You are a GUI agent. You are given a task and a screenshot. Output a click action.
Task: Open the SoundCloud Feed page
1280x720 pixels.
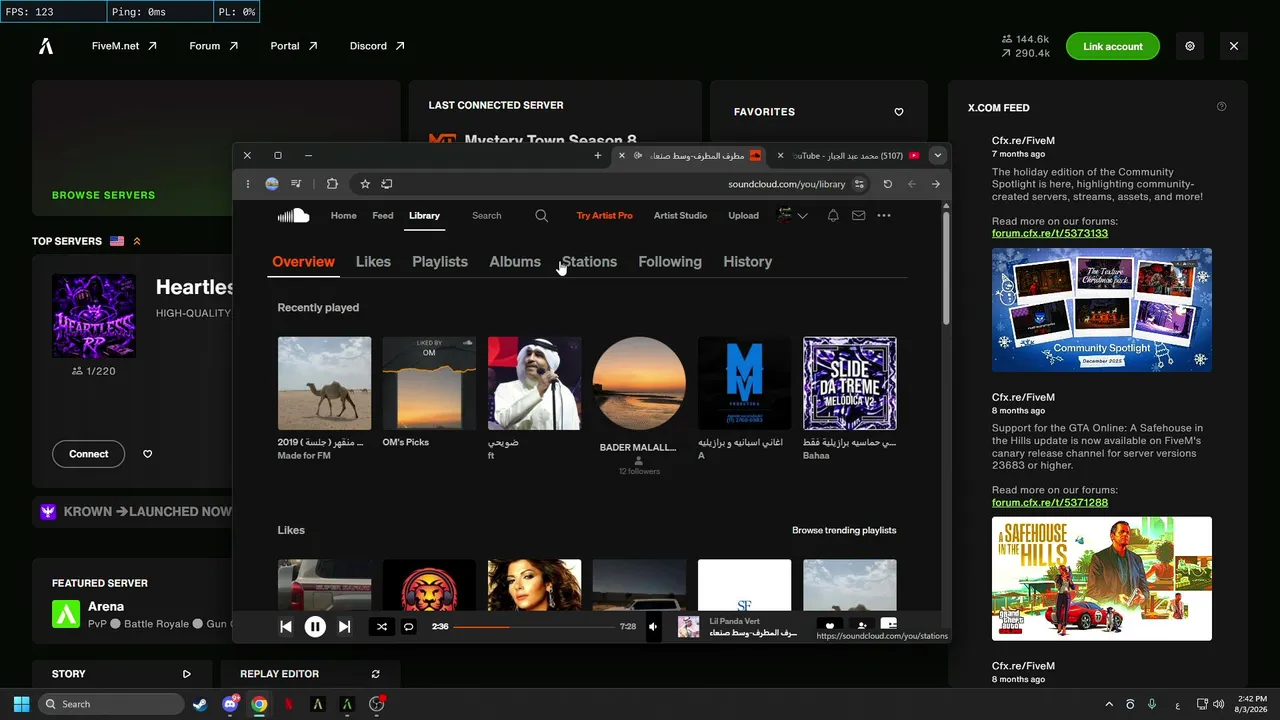pyautogui.click(x=383, y=215)
